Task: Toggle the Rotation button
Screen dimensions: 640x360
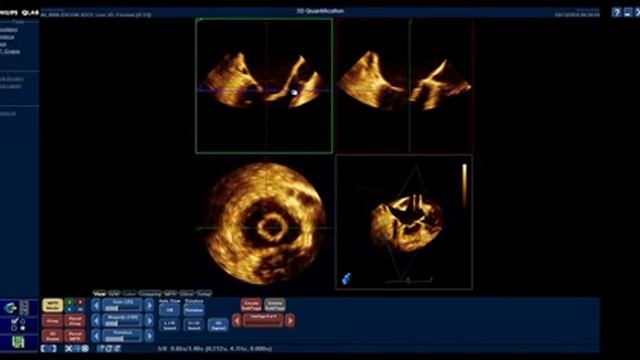Action: pos(193,310)
